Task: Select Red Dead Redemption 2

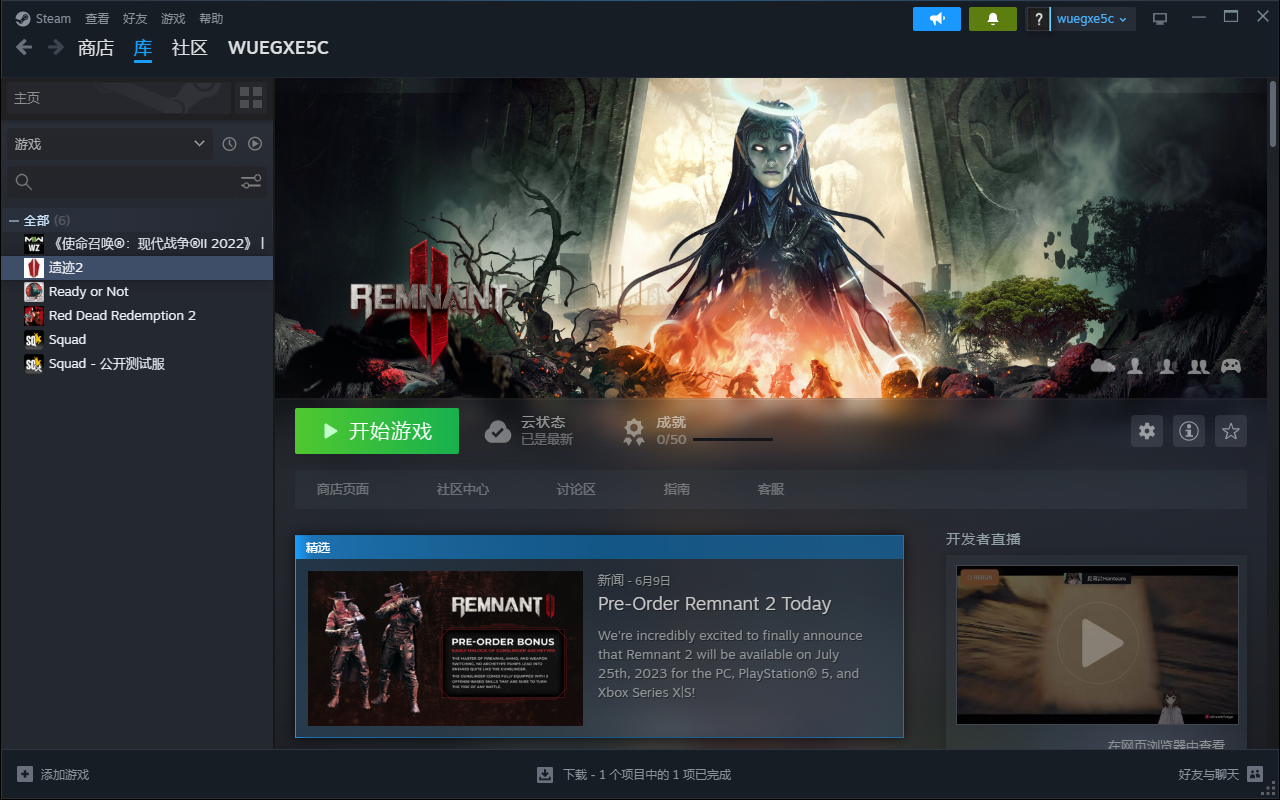Action: pyautogui.click(x=137, y=315)
